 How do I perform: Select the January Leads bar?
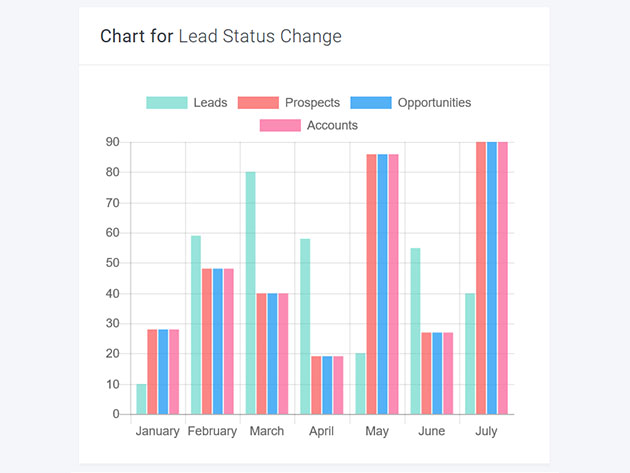tap(141, 399)
